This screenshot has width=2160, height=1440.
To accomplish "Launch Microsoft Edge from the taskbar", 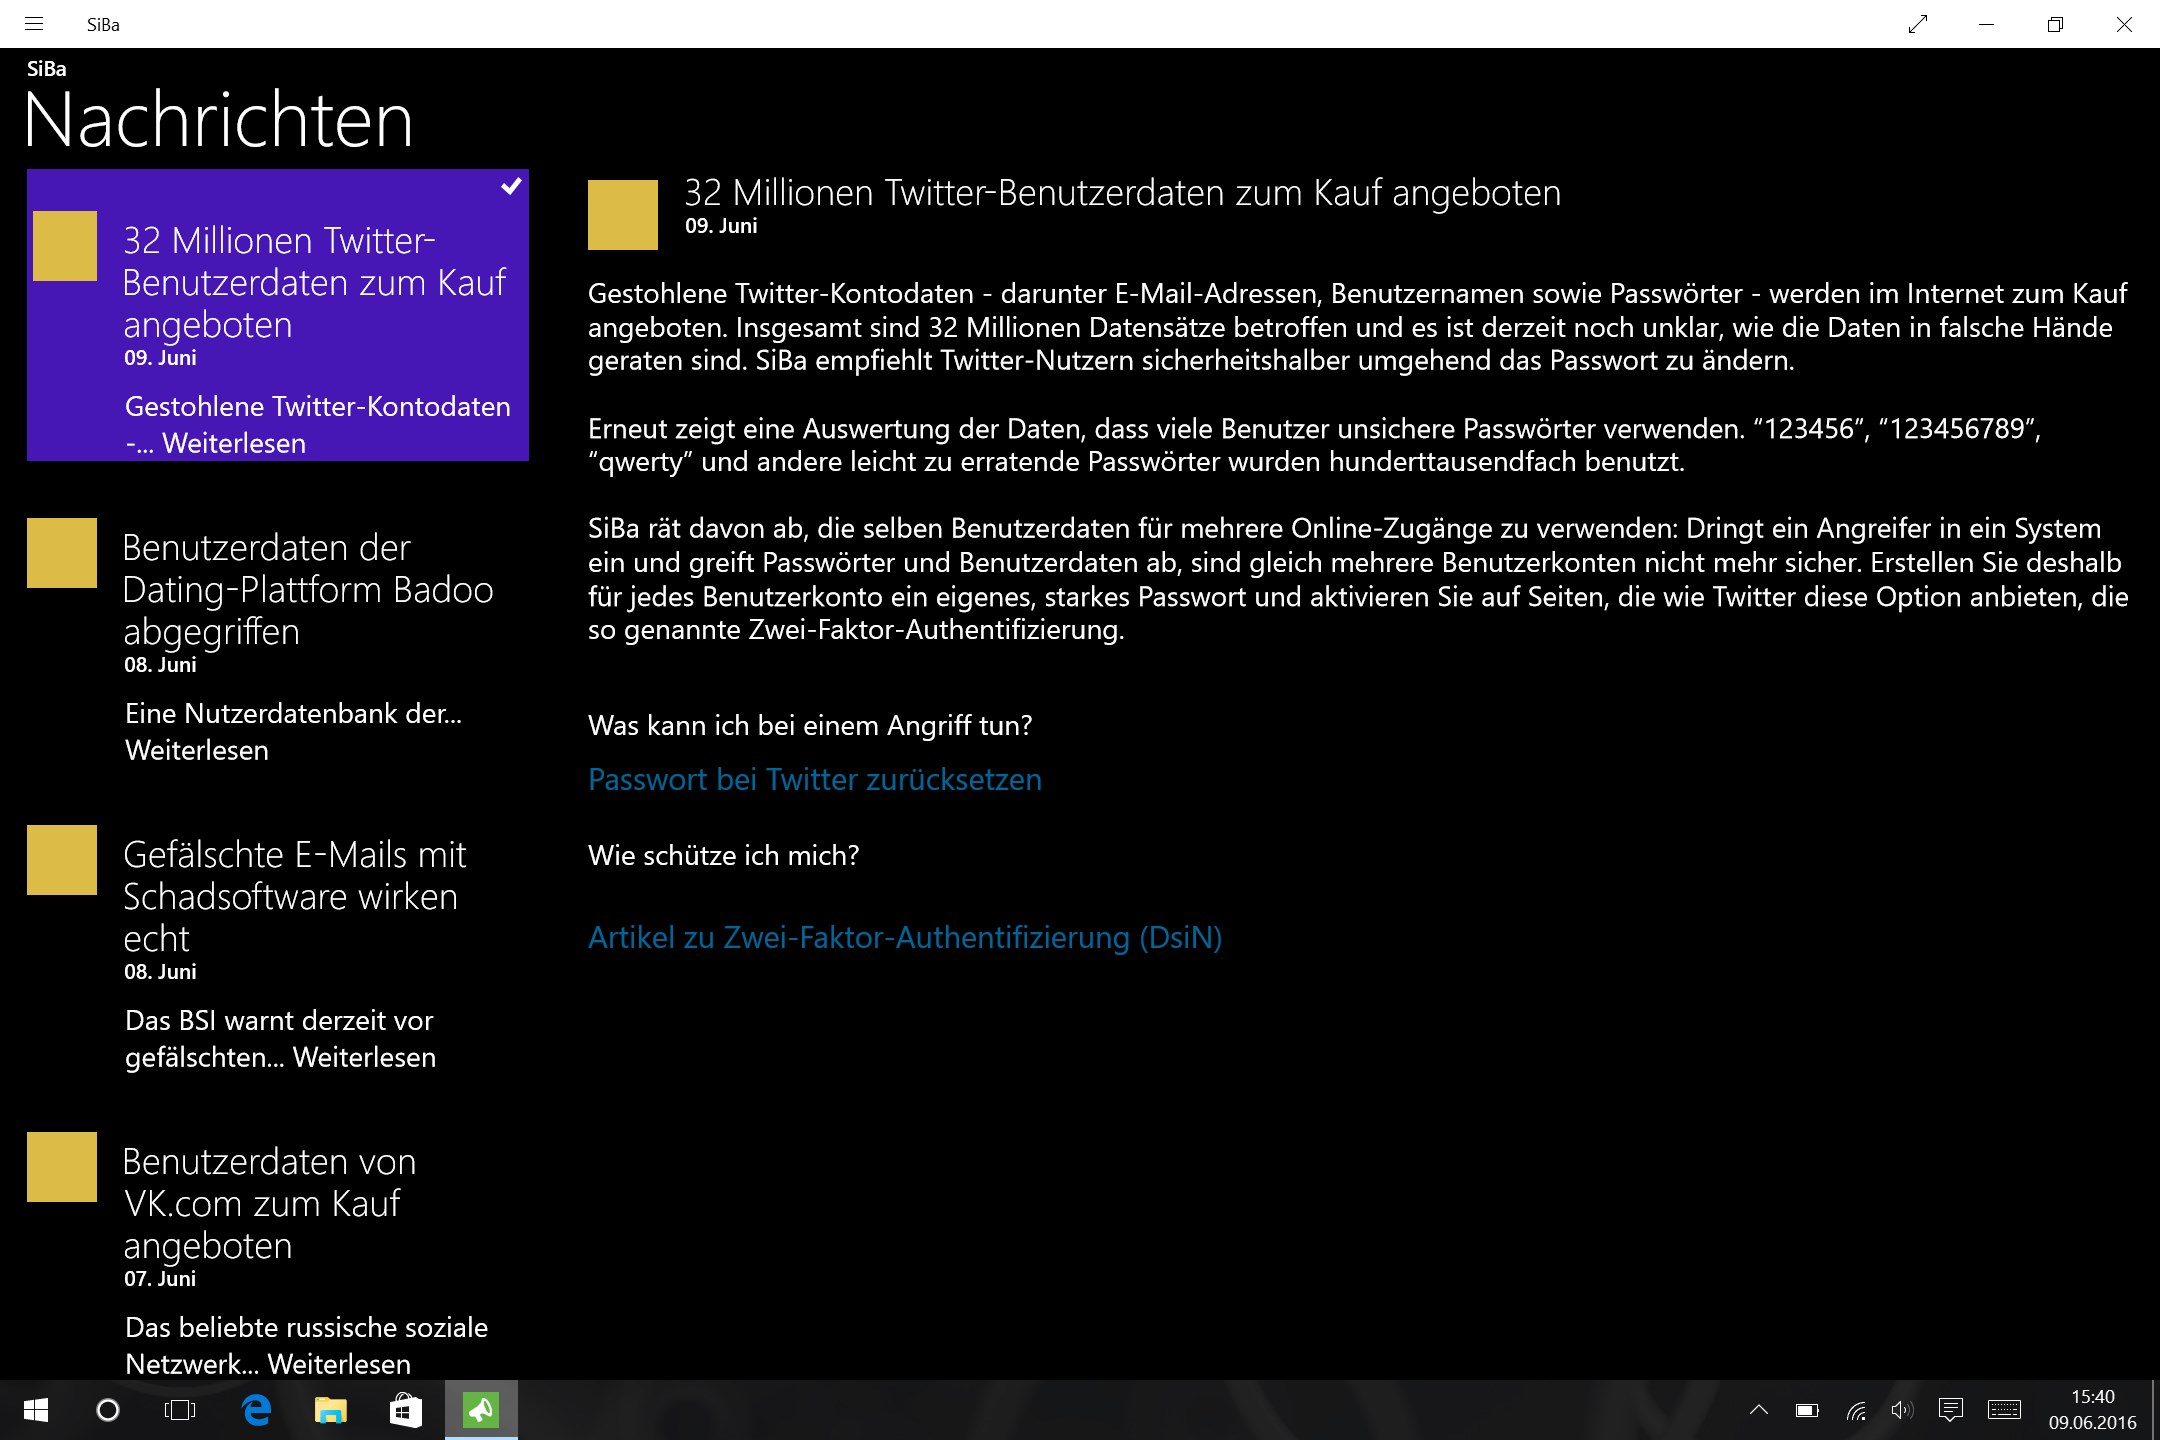I will coord(257,1410).
